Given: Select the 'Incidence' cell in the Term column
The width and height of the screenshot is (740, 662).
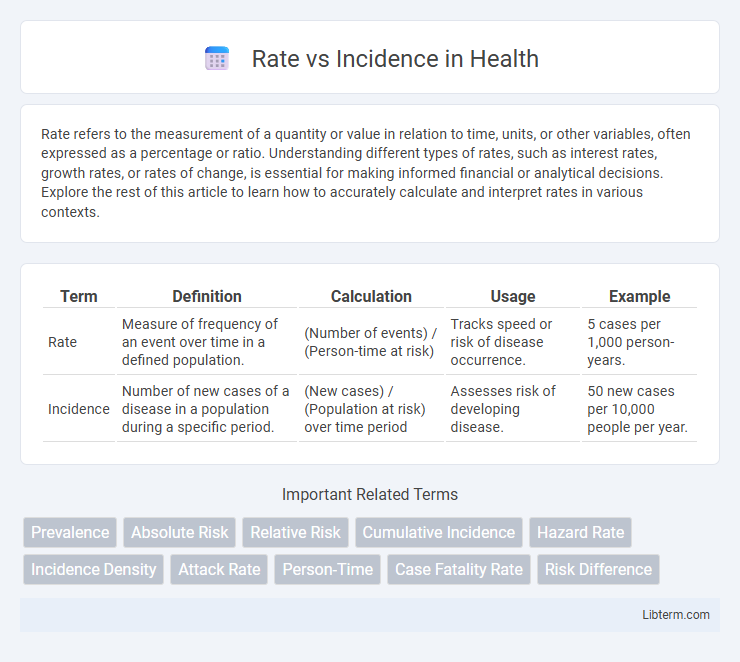Looking at the screenshot, I should coord(79,409).
